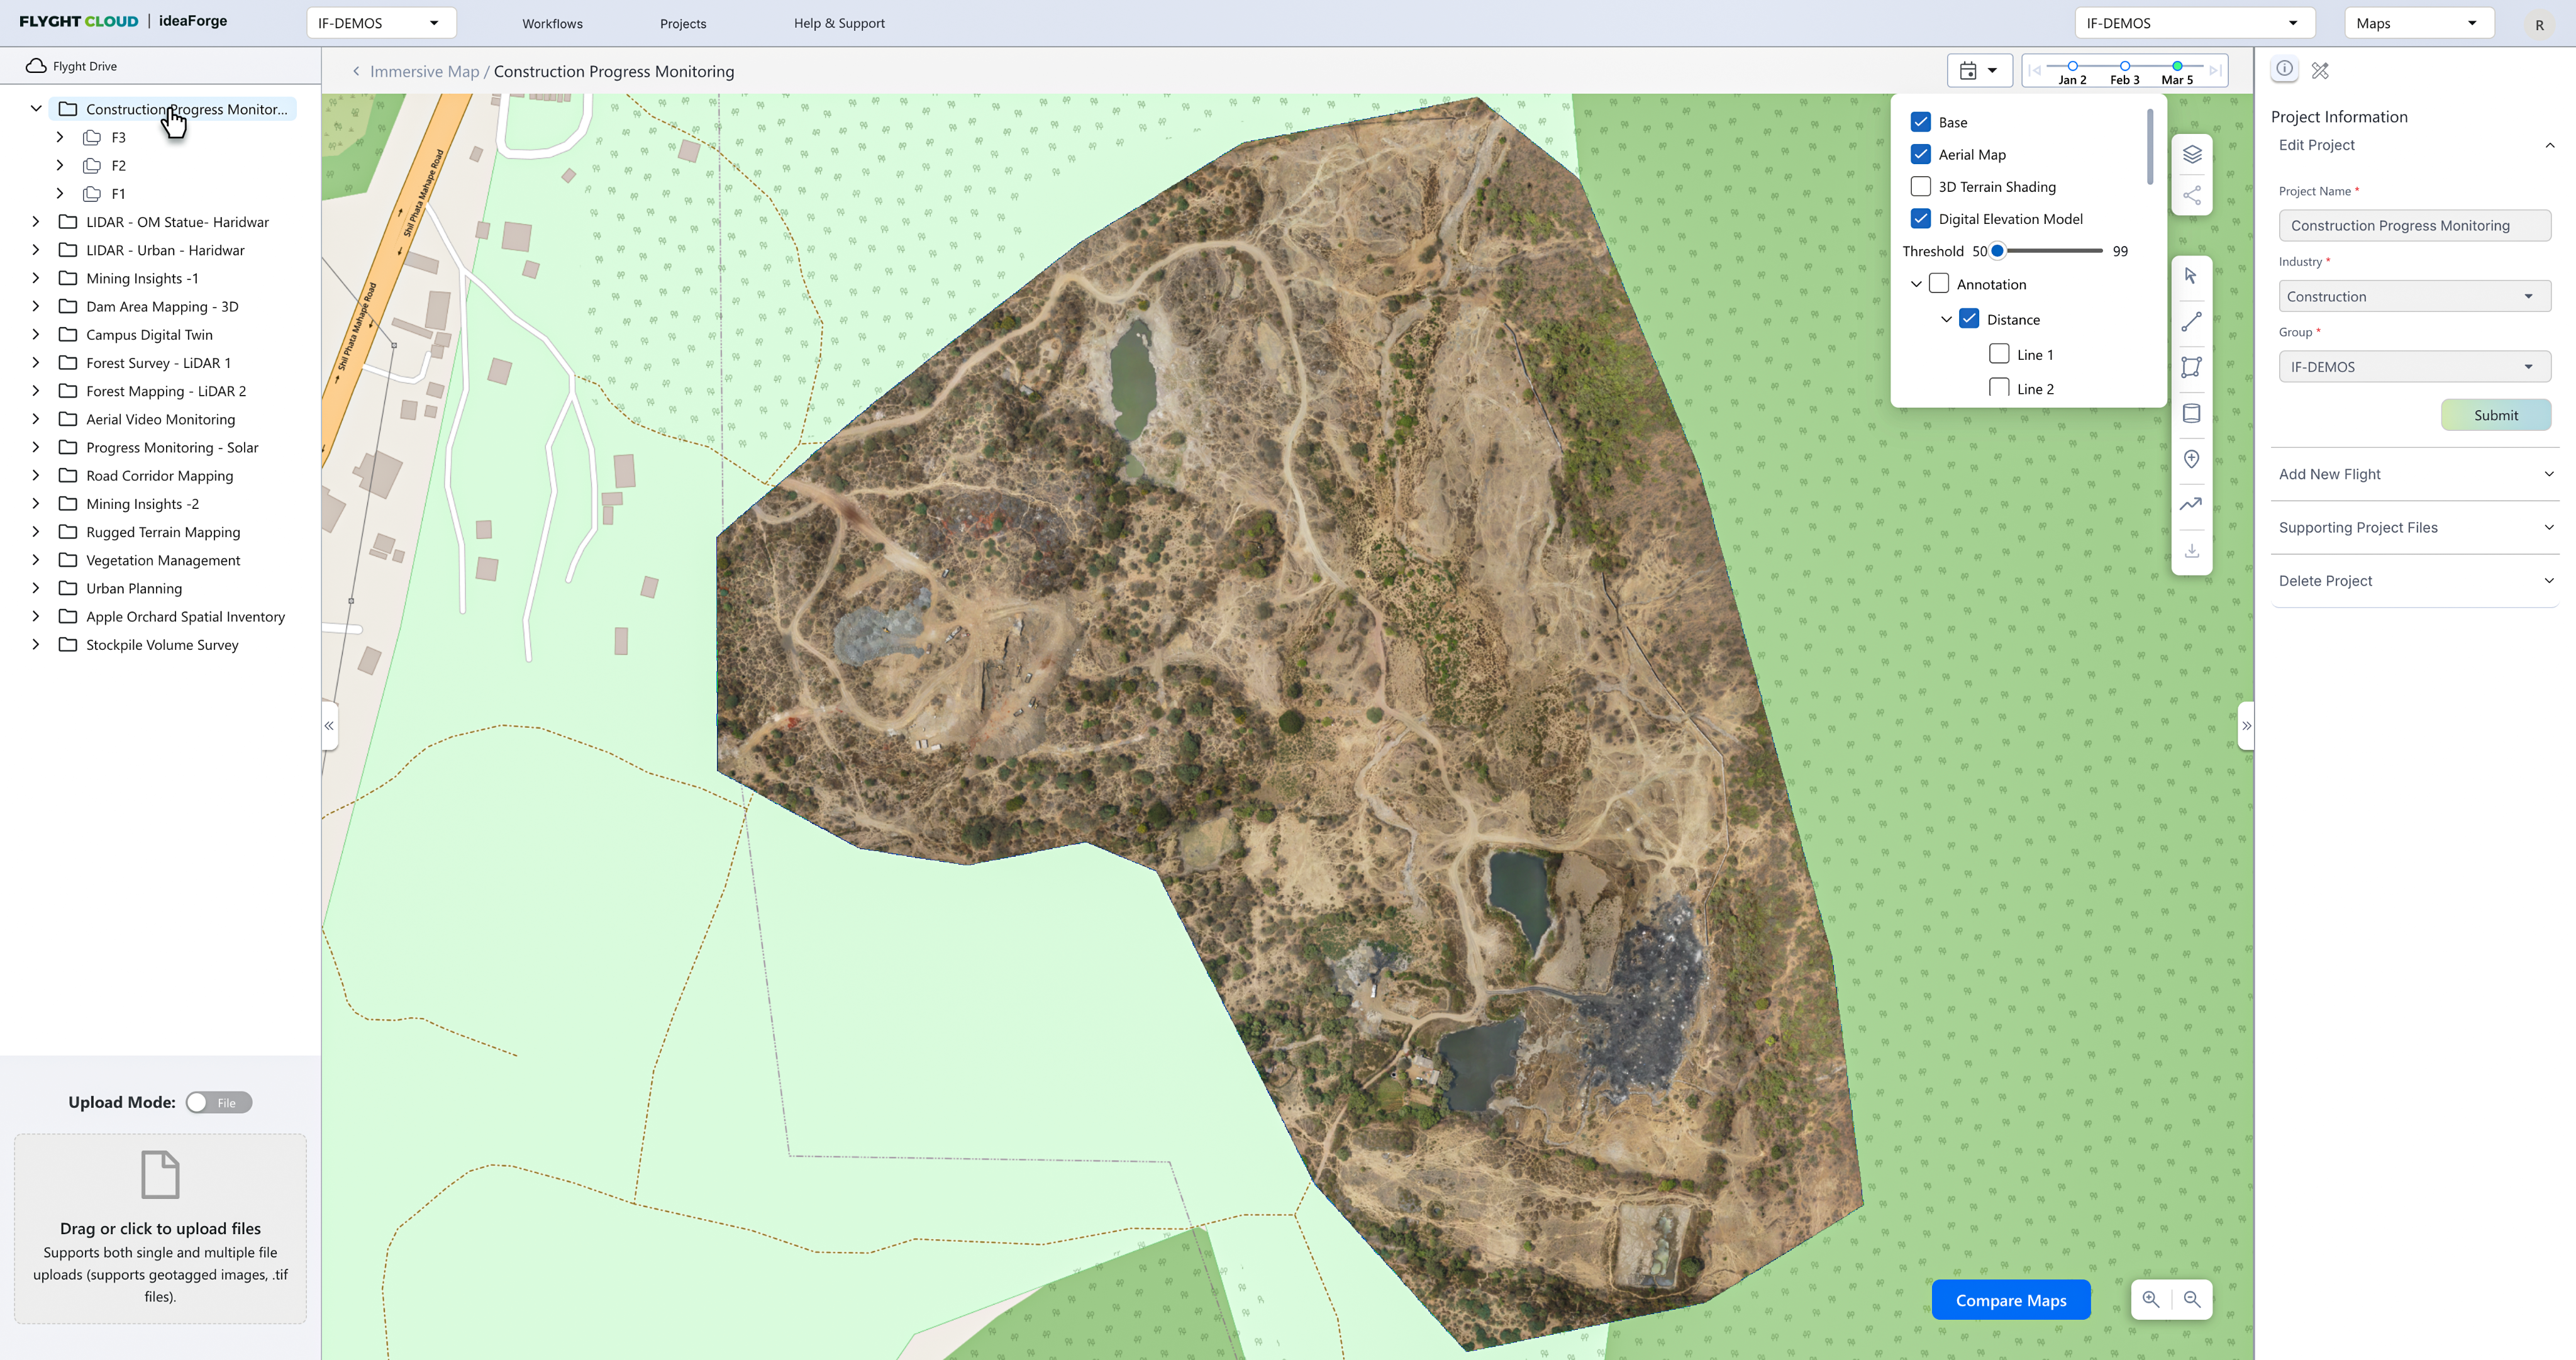Open the Industry Construction dropdown
This screenshot has height=1360, width=2576.
point(2414,296)
